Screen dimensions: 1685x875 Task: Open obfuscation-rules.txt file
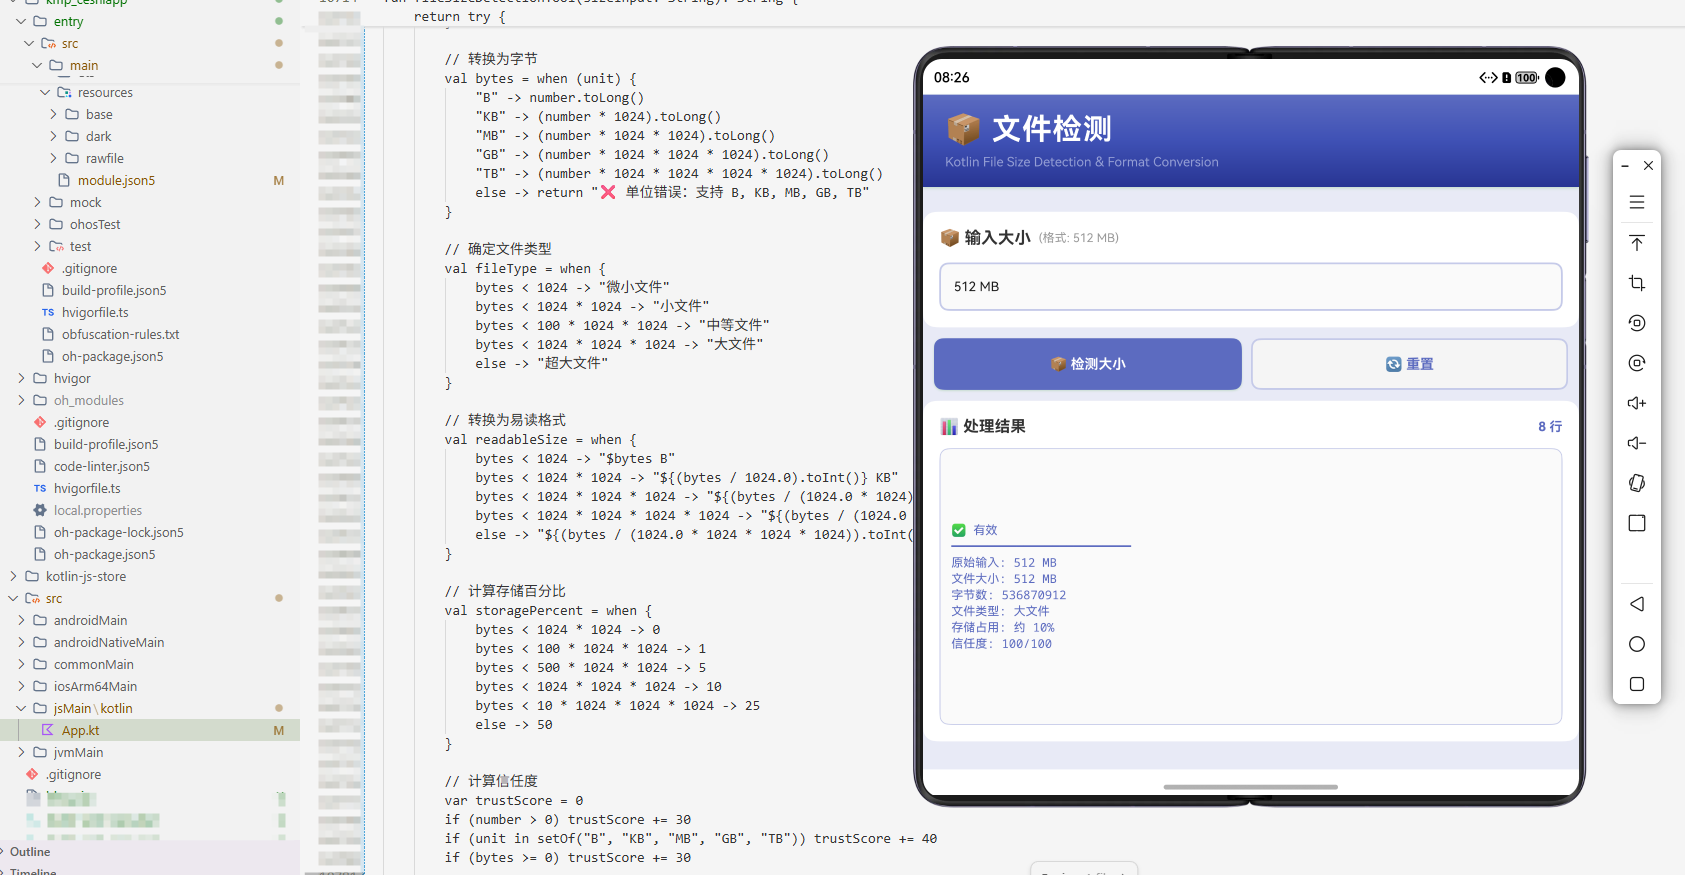tap(120, 334)
